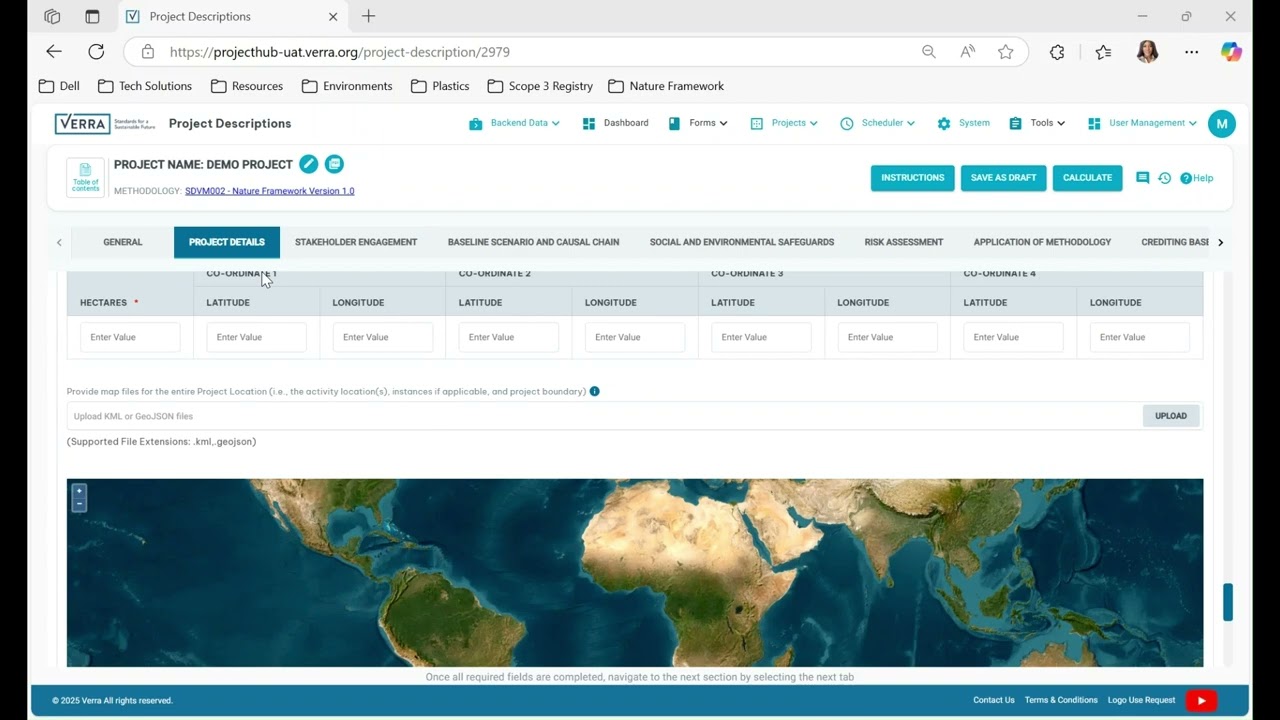Expand Projects dropdown menu
1280x720 pixels.
(x=784, y=123)
